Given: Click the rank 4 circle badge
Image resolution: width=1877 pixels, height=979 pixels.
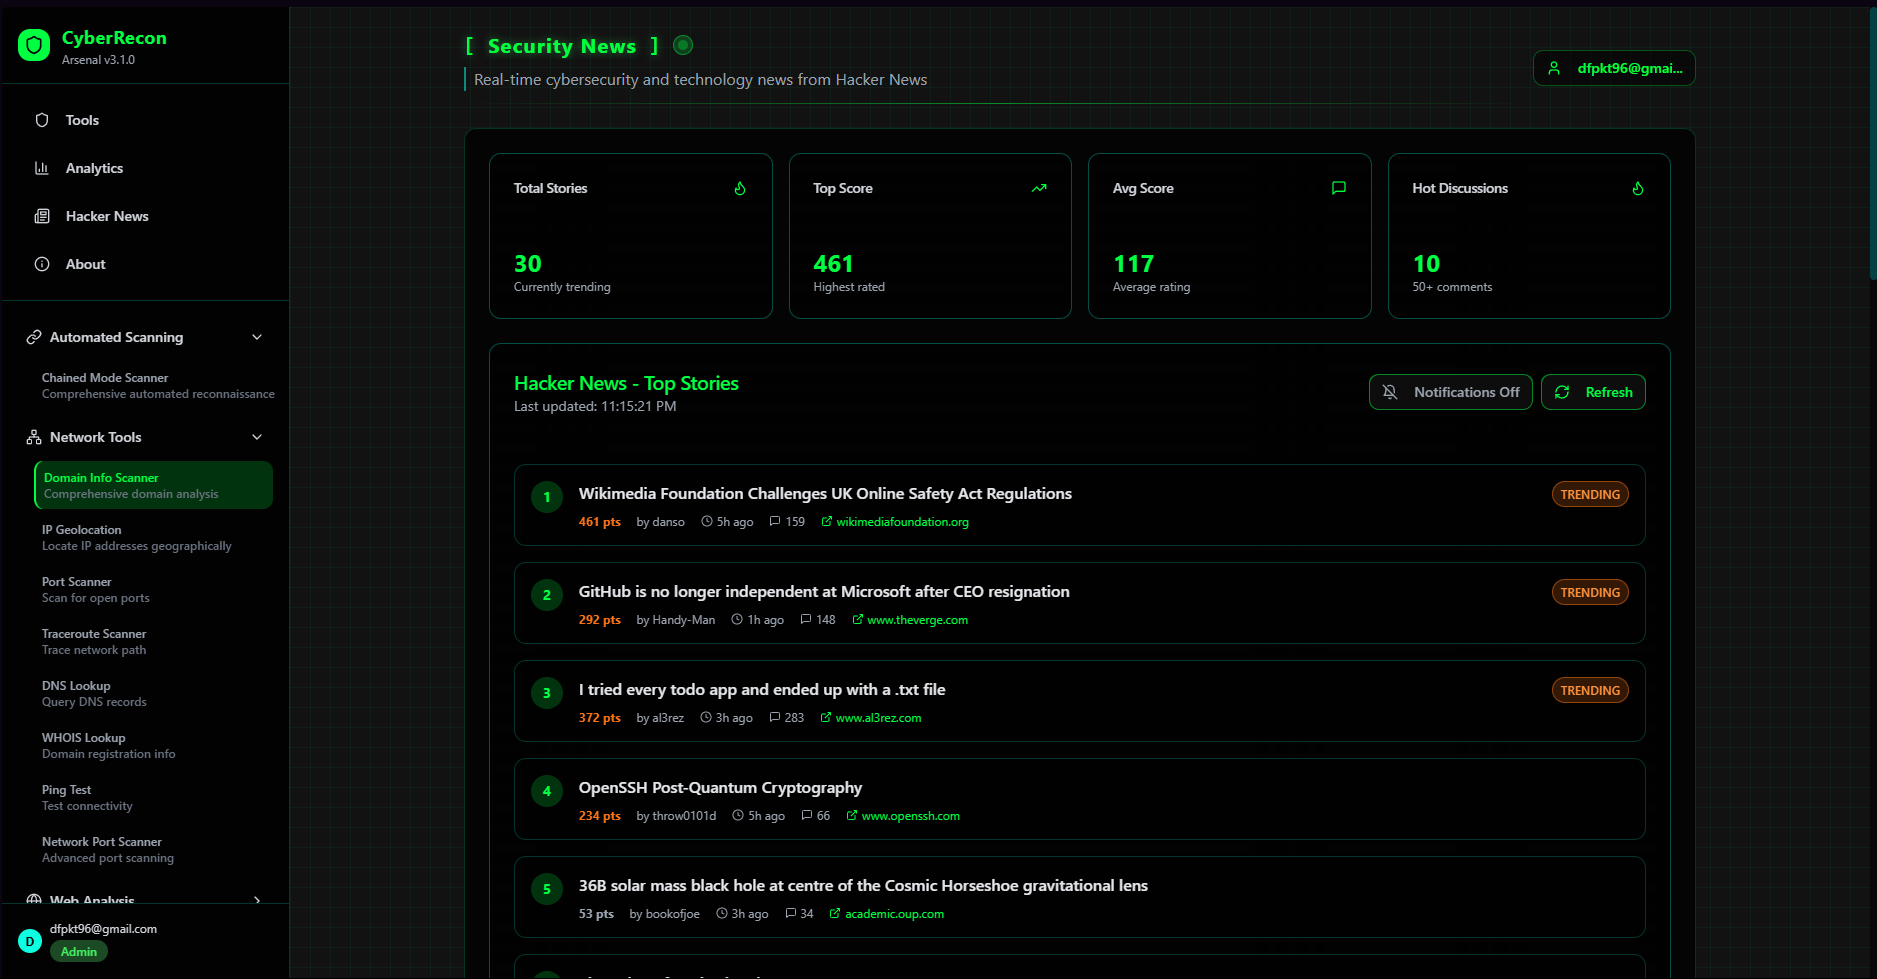Looking at the screenshot, I should click(x=547, y=791).
